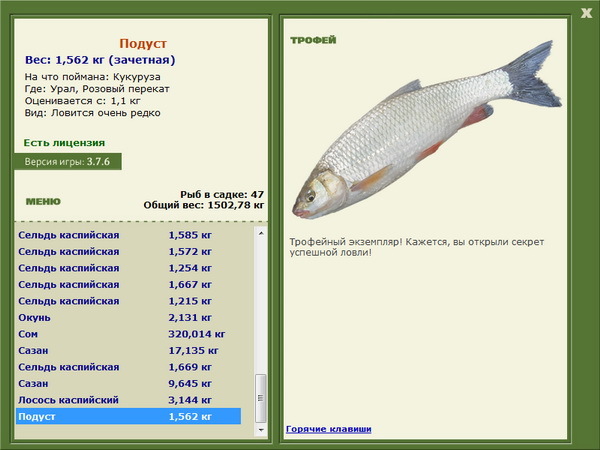Click the Трофейный экземпляр description text
600x450 pixels.
pos(417,247)
